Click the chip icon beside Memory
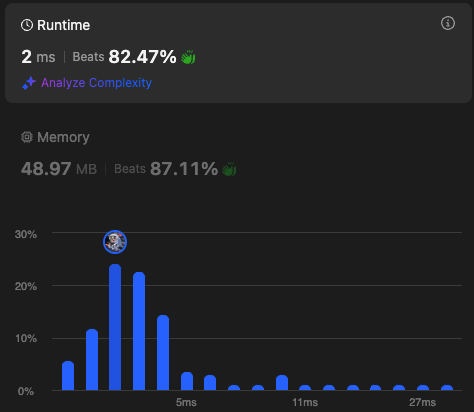The height and width of the screenshot is (412, 474). click(27, 137)
